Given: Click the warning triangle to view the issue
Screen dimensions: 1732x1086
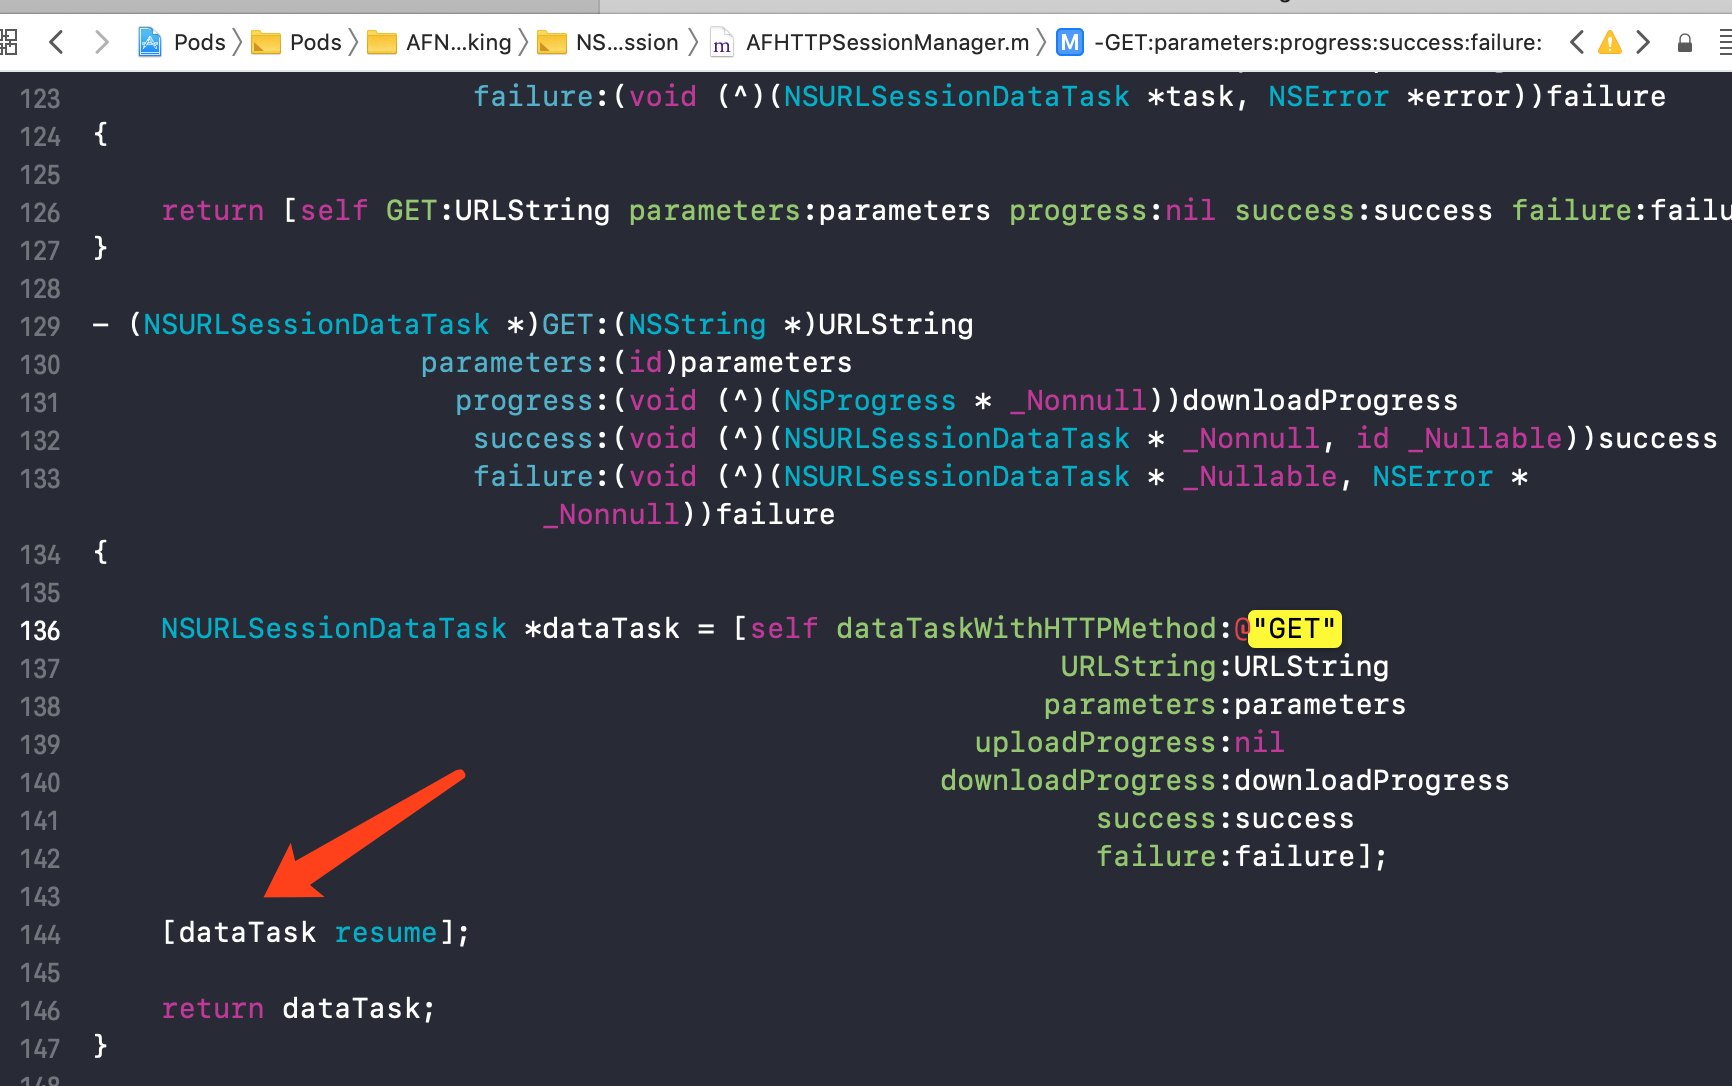Looking at the screenshot, I should pos(1609,42).
